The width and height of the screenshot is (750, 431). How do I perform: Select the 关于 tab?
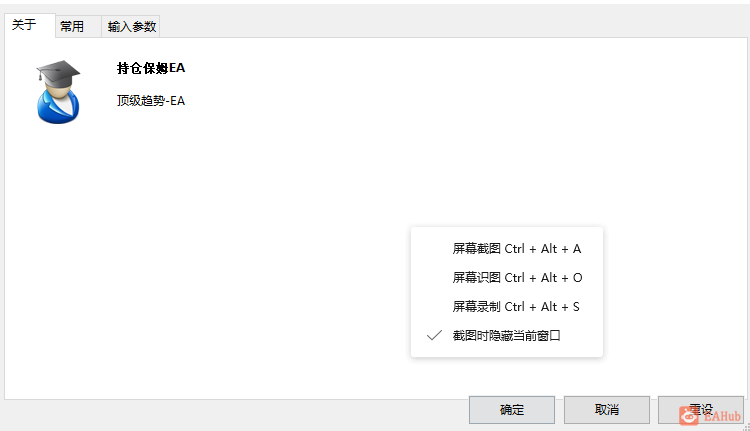pyautogui.click(x=24, y=25)
